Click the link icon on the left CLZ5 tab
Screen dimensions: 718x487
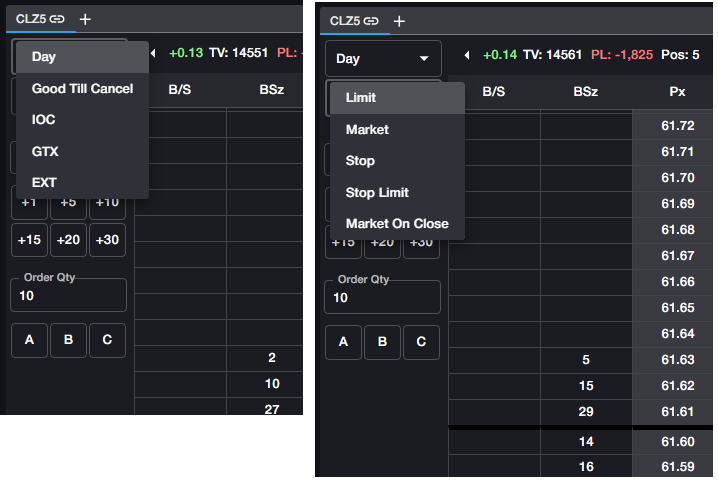(58, 19)
